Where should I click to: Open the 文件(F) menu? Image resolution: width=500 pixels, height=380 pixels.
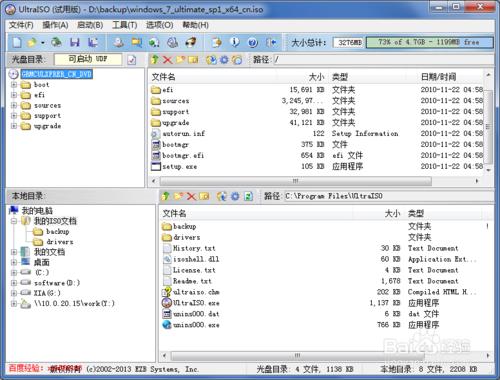coord(21,25)
